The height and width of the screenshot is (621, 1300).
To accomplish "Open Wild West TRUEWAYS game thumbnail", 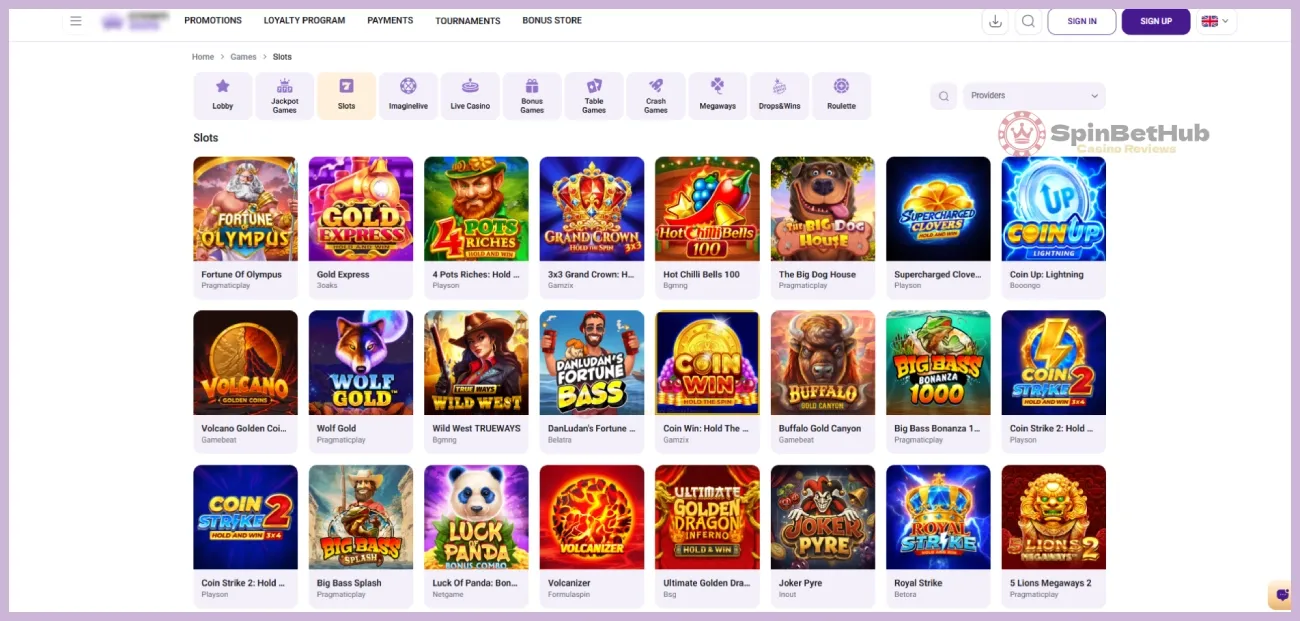I will pyautogui.click(x=476, y=363).
